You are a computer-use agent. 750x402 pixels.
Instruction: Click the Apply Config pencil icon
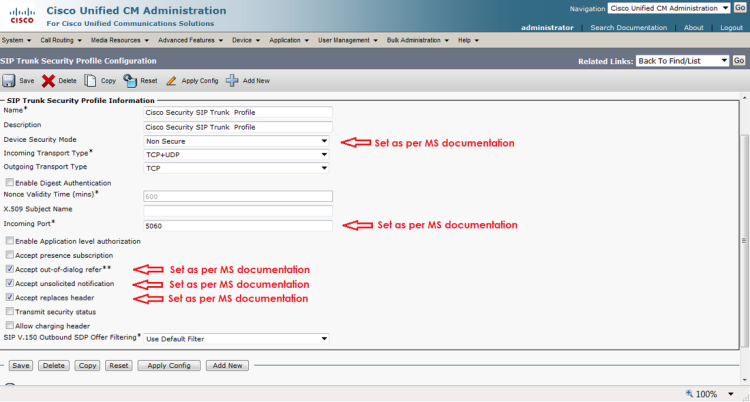point(171,81)
